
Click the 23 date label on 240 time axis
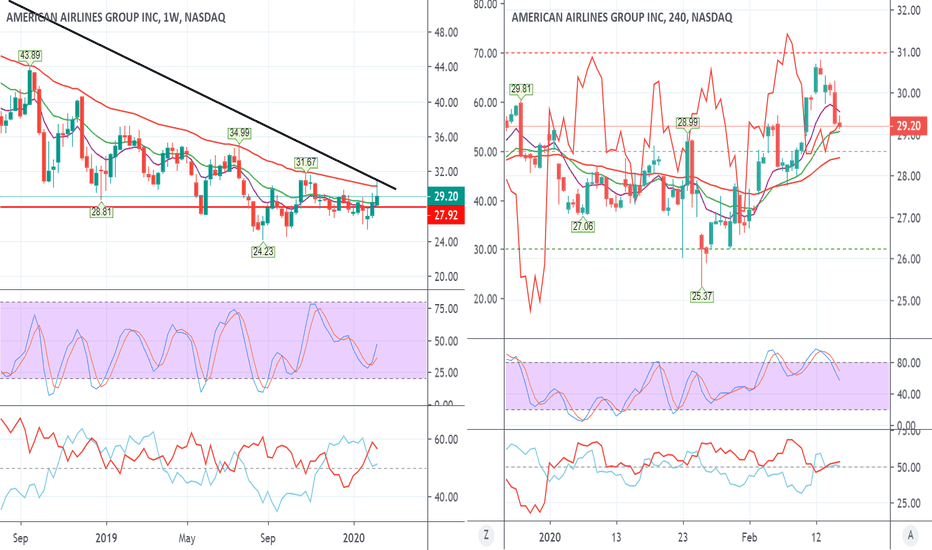click(682, 538)
